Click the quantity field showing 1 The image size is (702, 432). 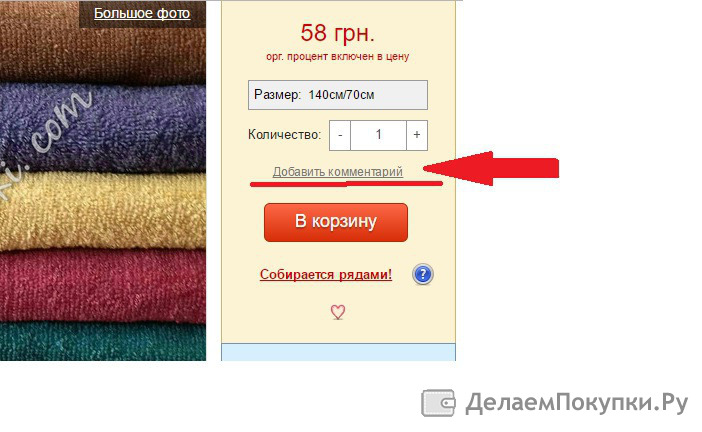pyautogui.click(x=378, y=135)
